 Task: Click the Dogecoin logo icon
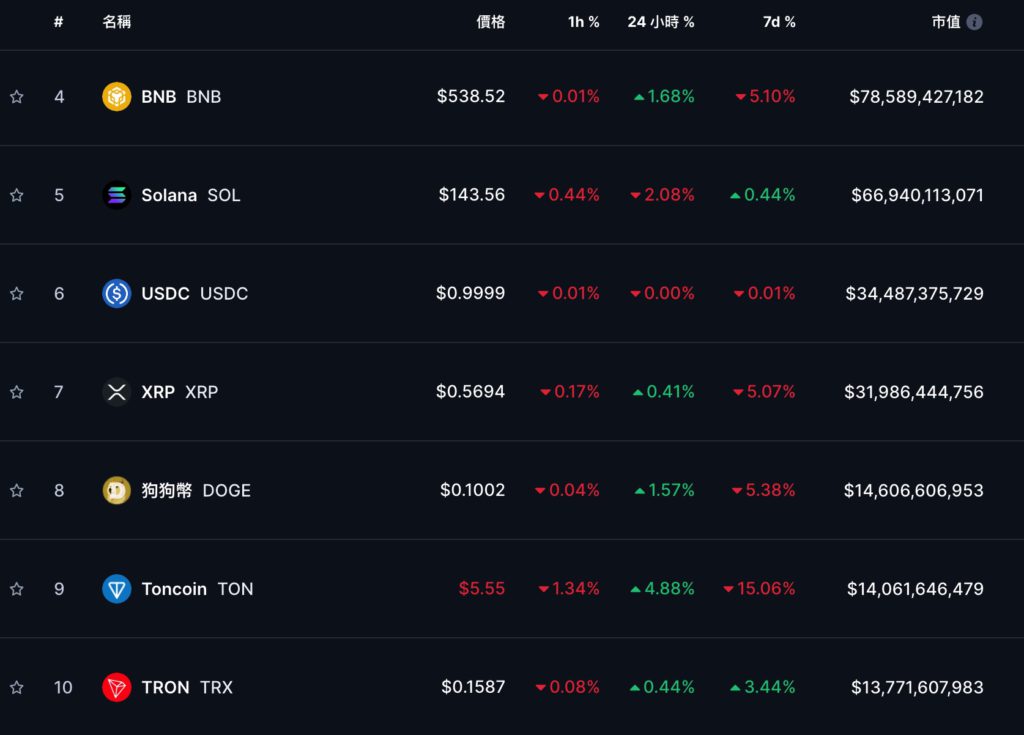coord(117,490)
